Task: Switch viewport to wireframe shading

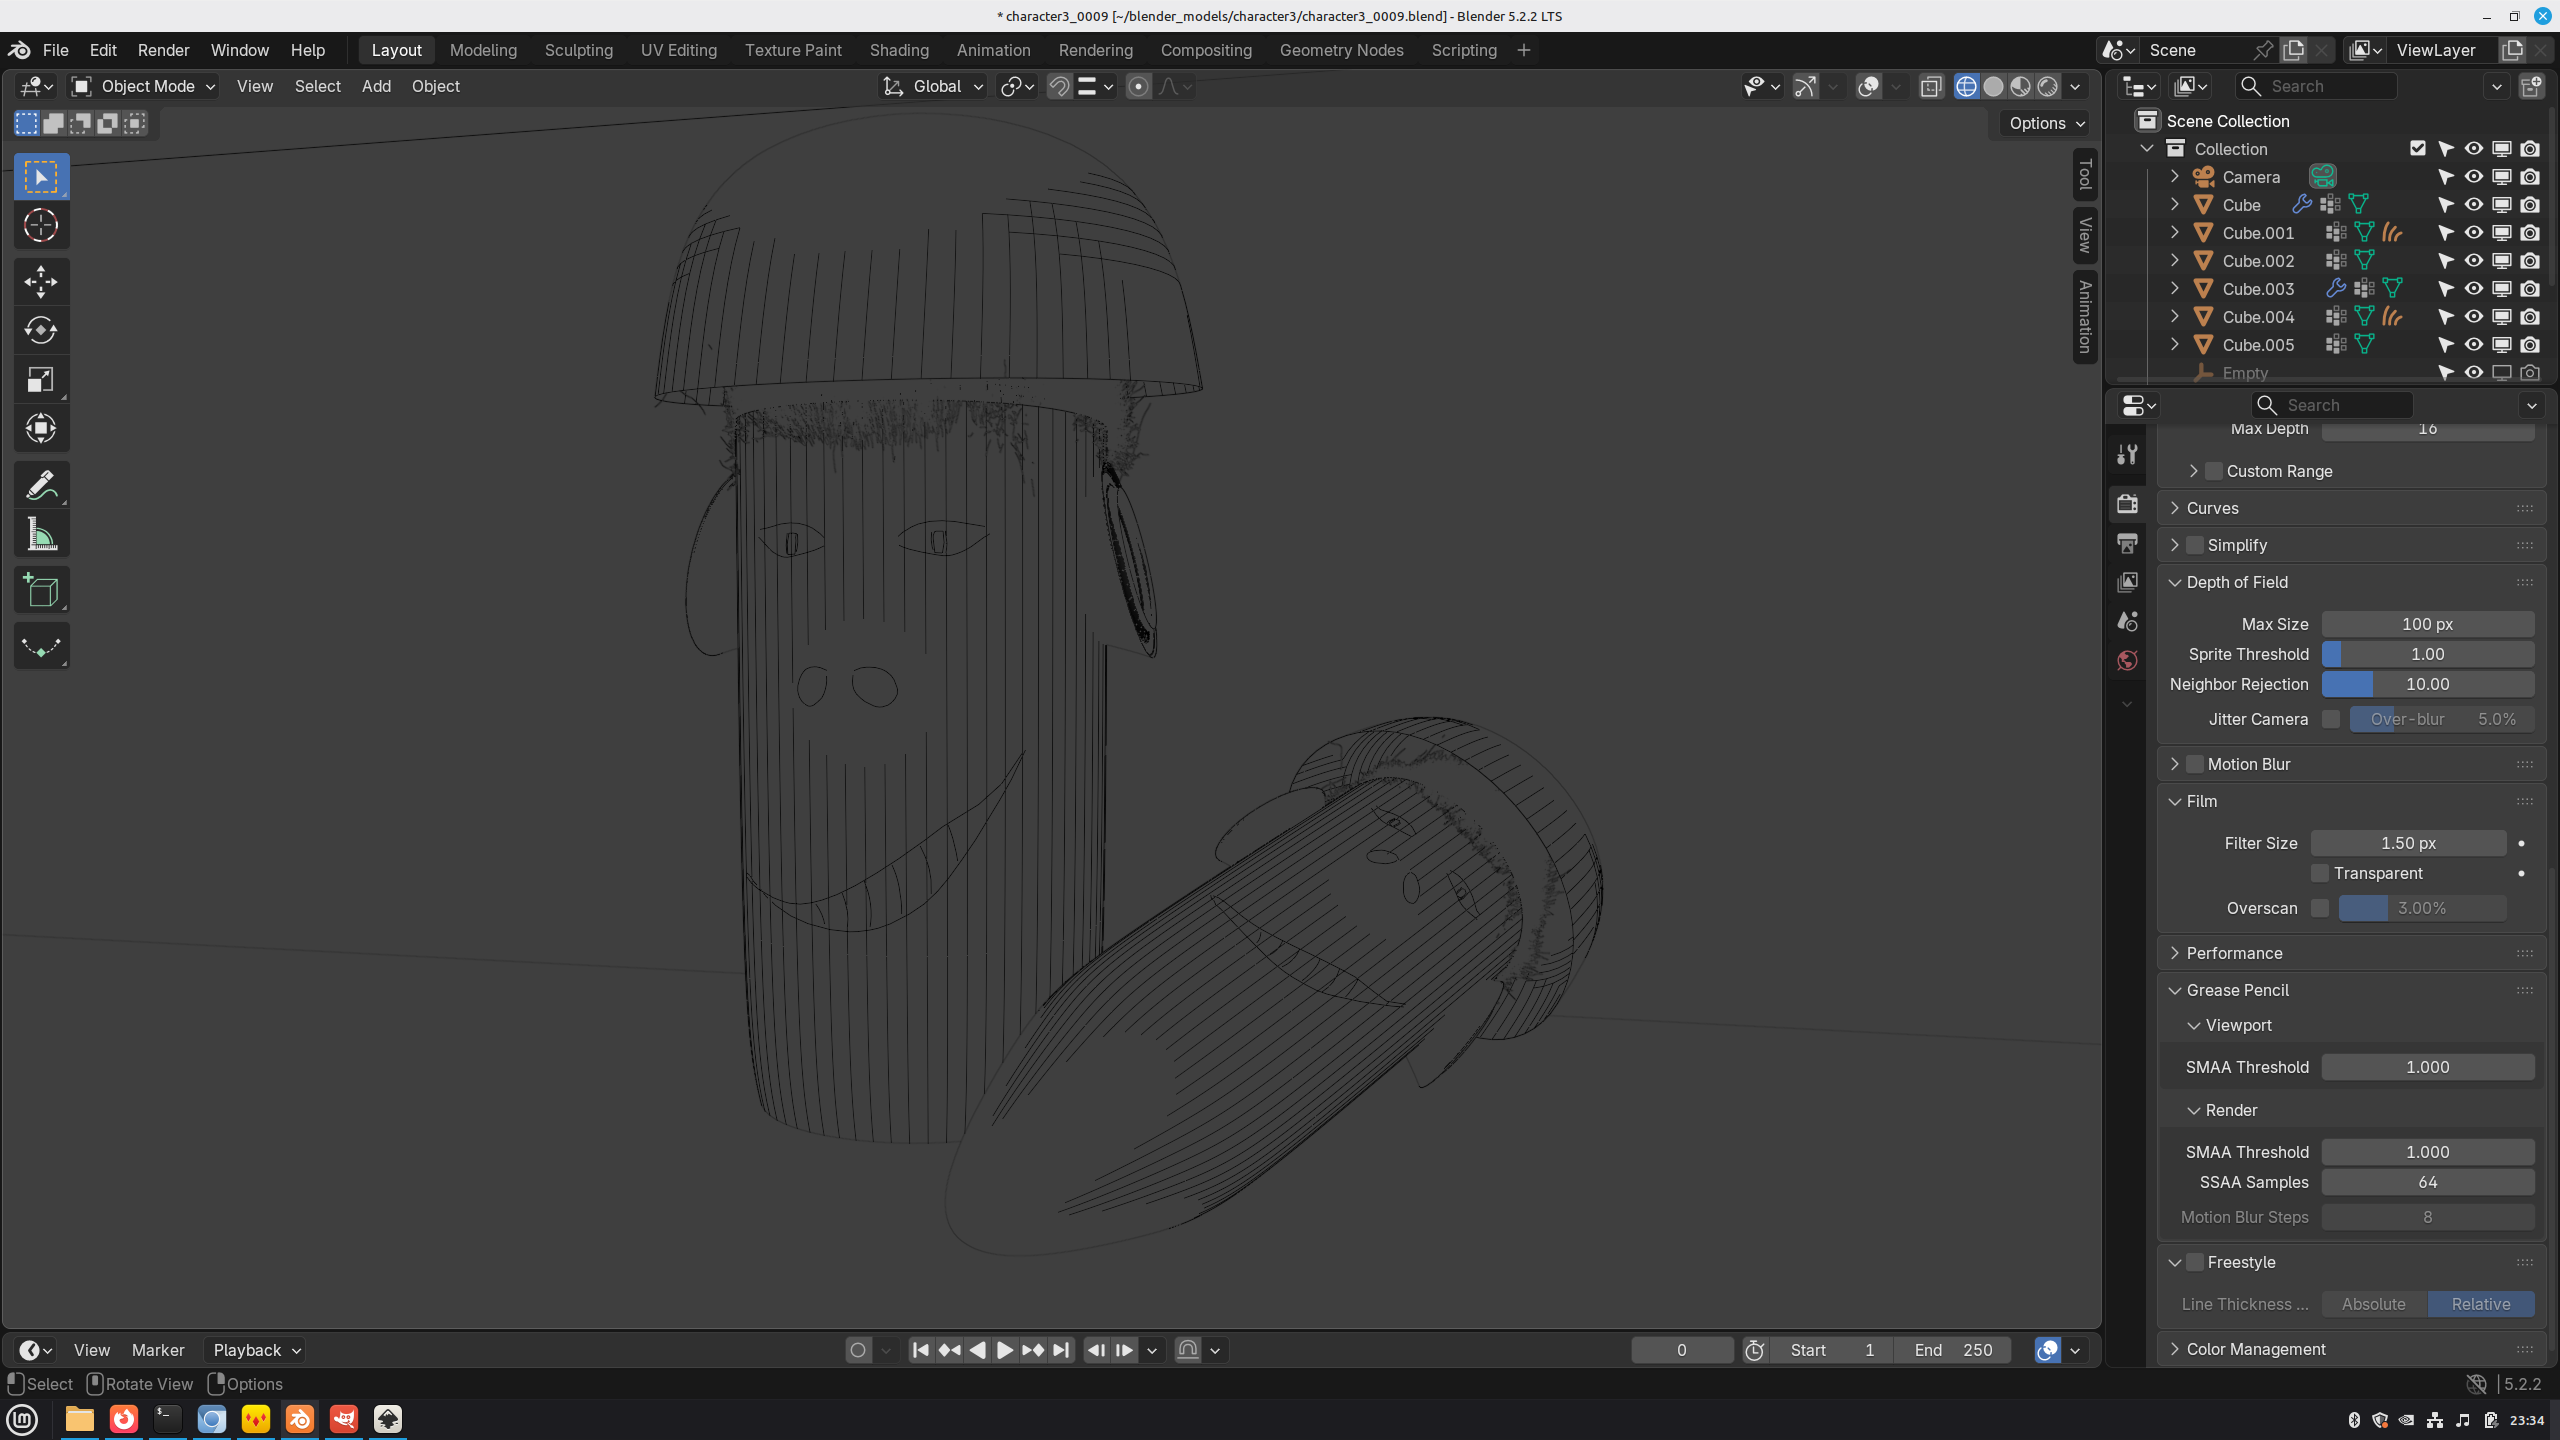Action: [x=1965, y=87]
